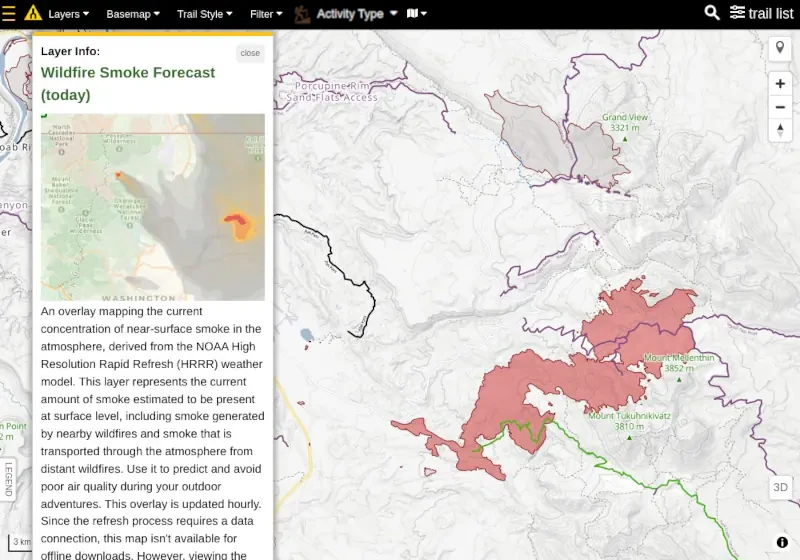Click the hiker activity icon
Screen dimensions: 800x560
[303, 14]
